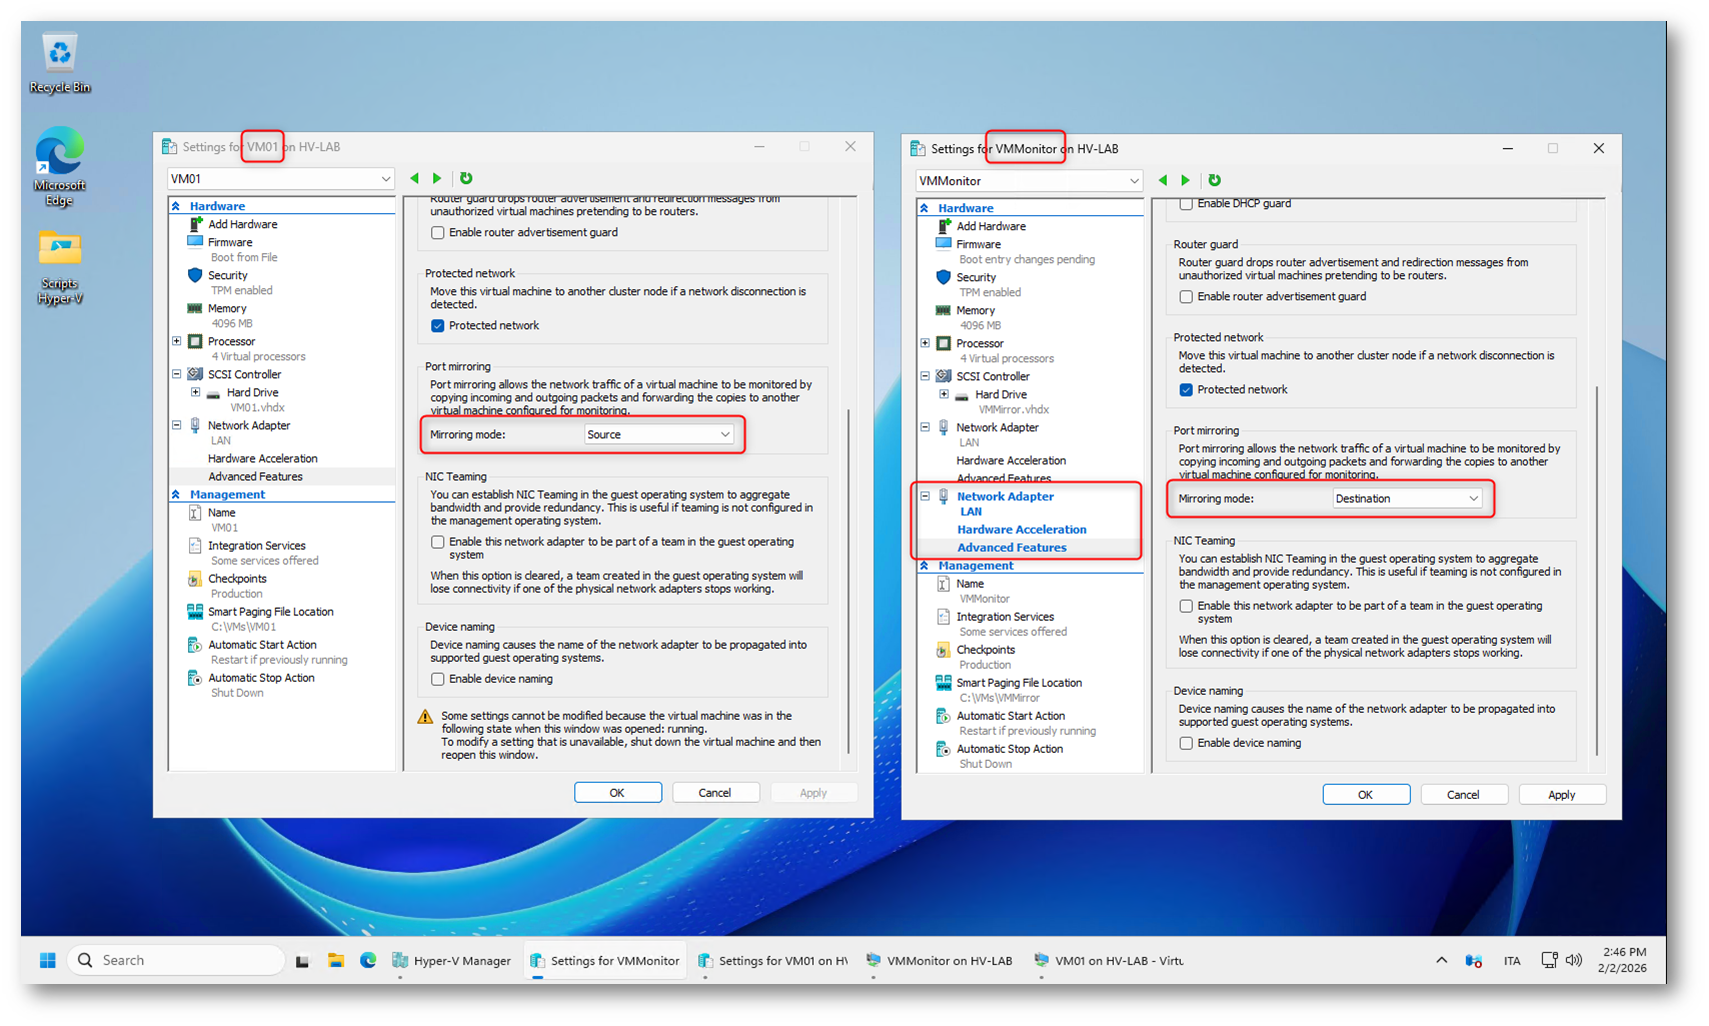Screen dimensions: 1709x1026
Task: Expand the Processor node in VM01 tree
Action: pyautogui.click(x=177, y=341)
